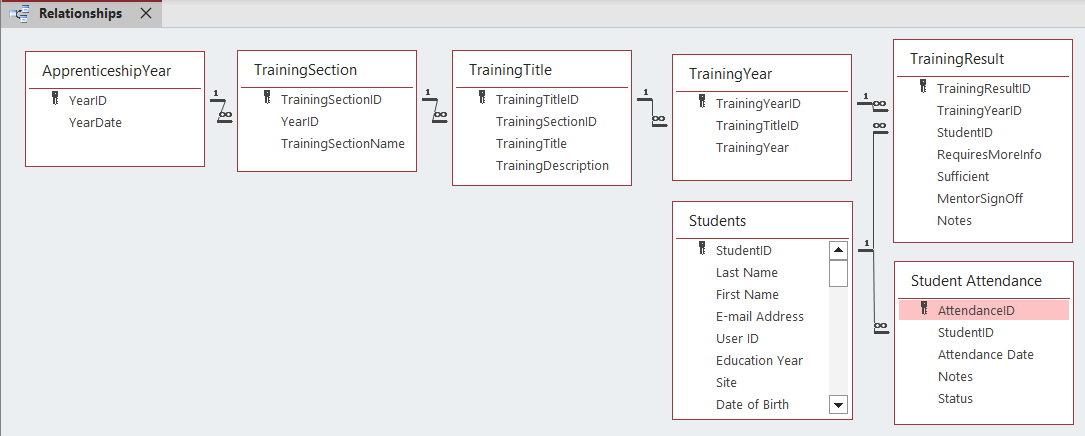Click the TrainingDescription field
This screenshot has width=1085, height=436.
tap(552, 165)
